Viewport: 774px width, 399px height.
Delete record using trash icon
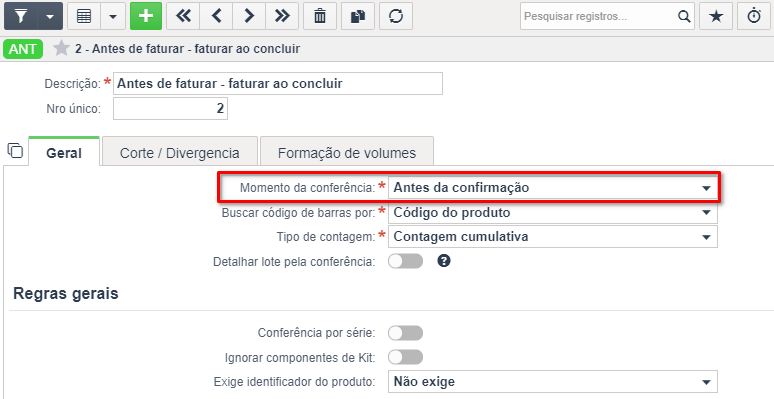(320, 16)
